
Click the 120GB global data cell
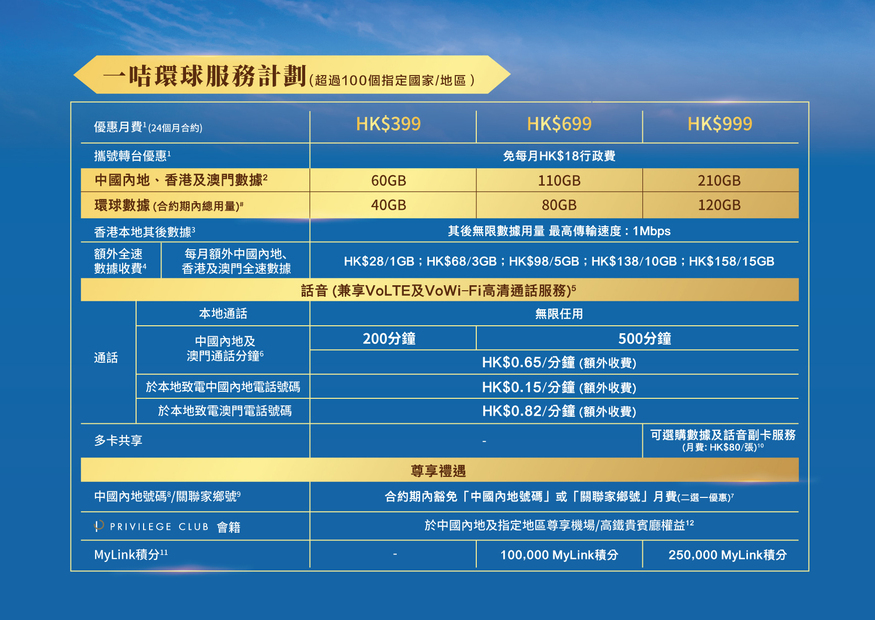pos(719,205)
